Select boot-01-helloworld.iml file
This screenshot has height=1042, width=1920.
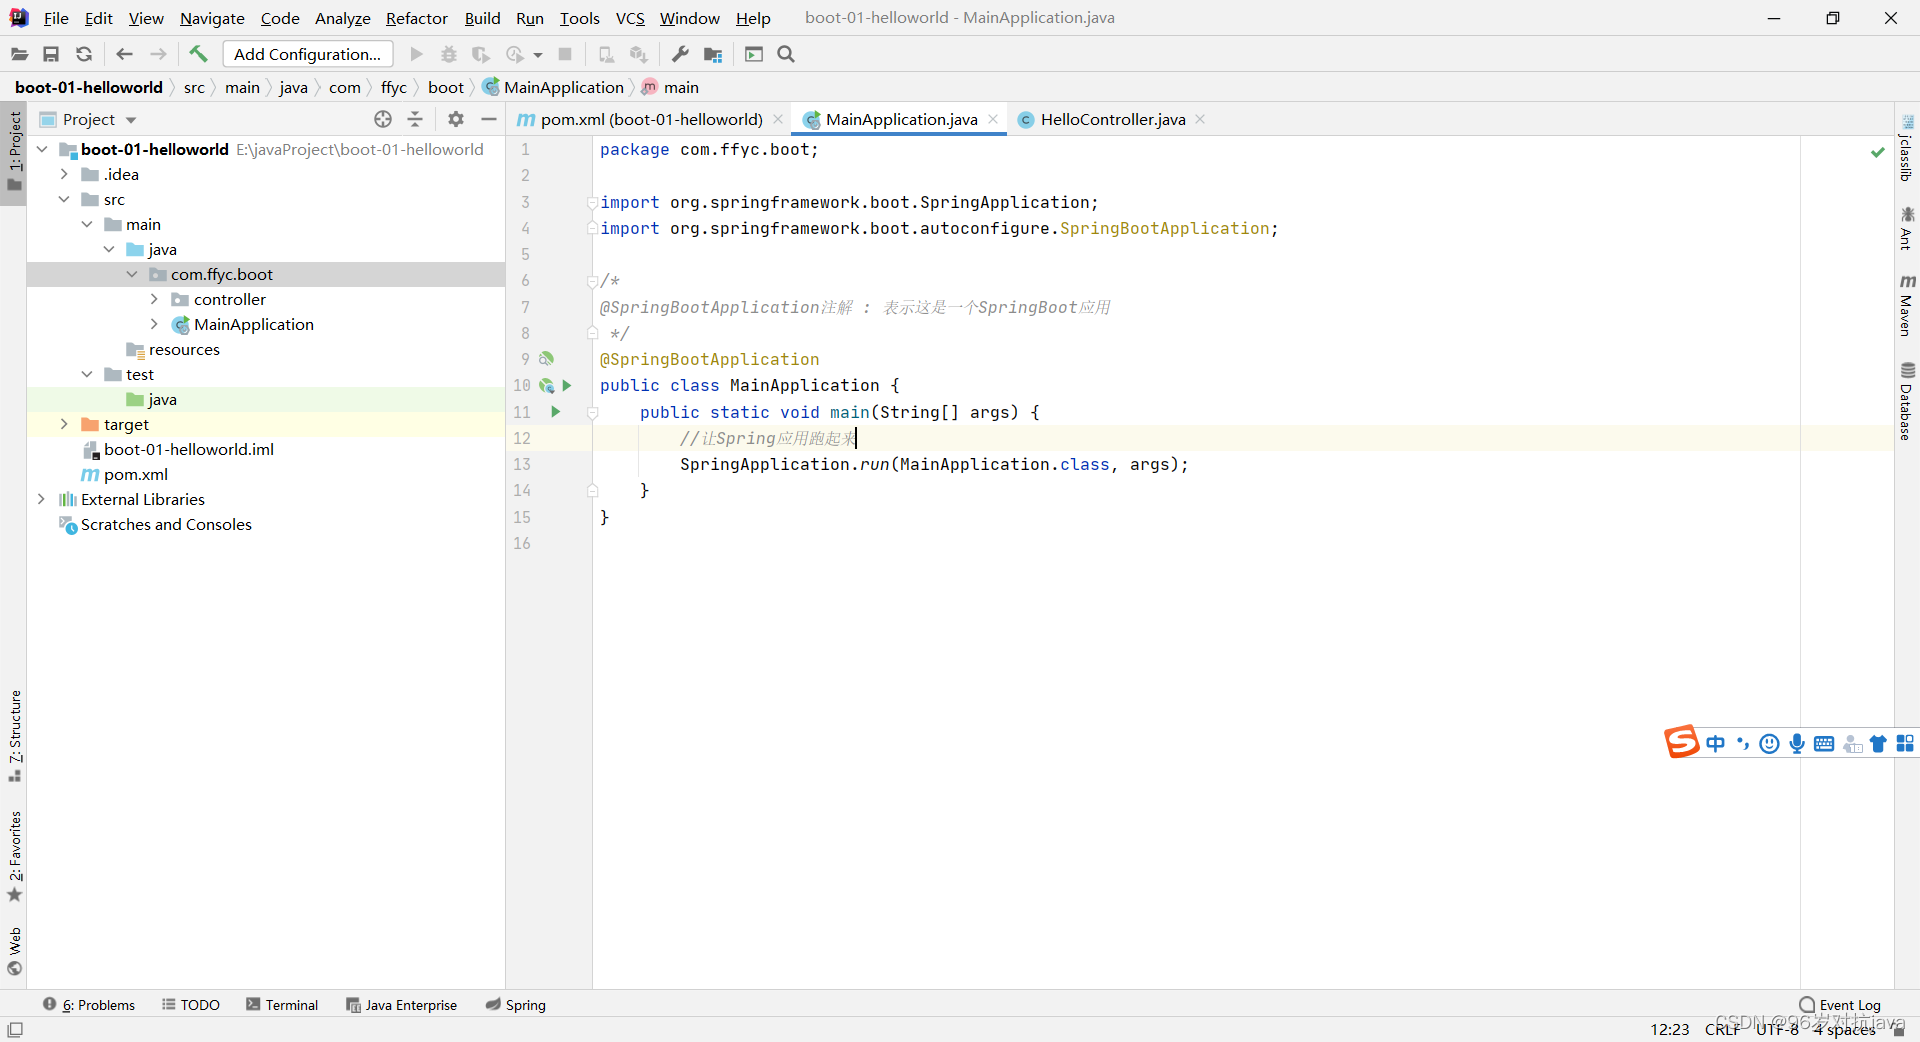click(189, 449)
